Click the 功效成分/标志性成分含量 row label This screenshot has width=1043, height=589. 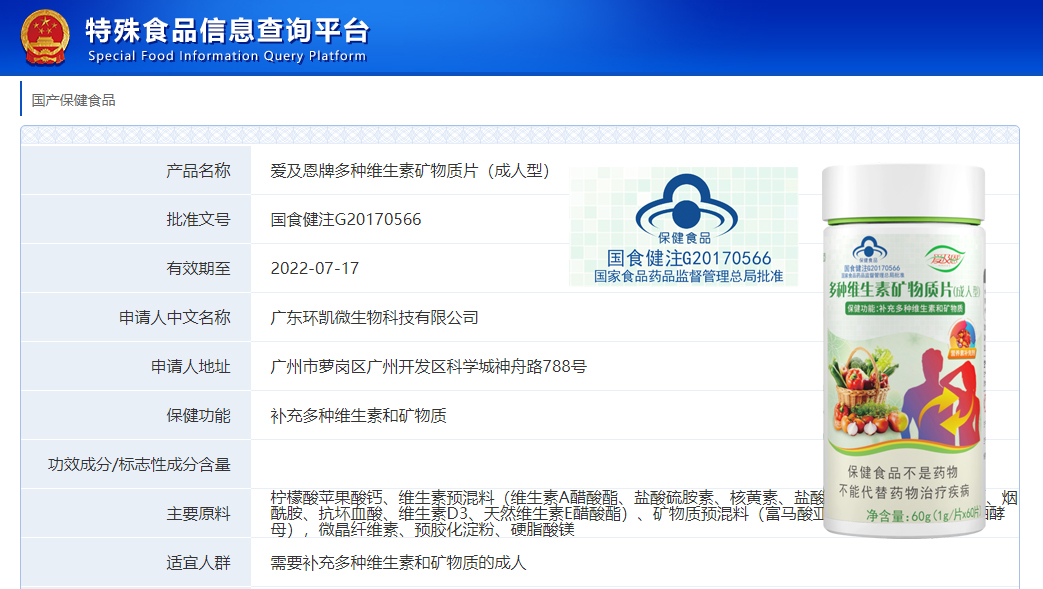(139, 464)
